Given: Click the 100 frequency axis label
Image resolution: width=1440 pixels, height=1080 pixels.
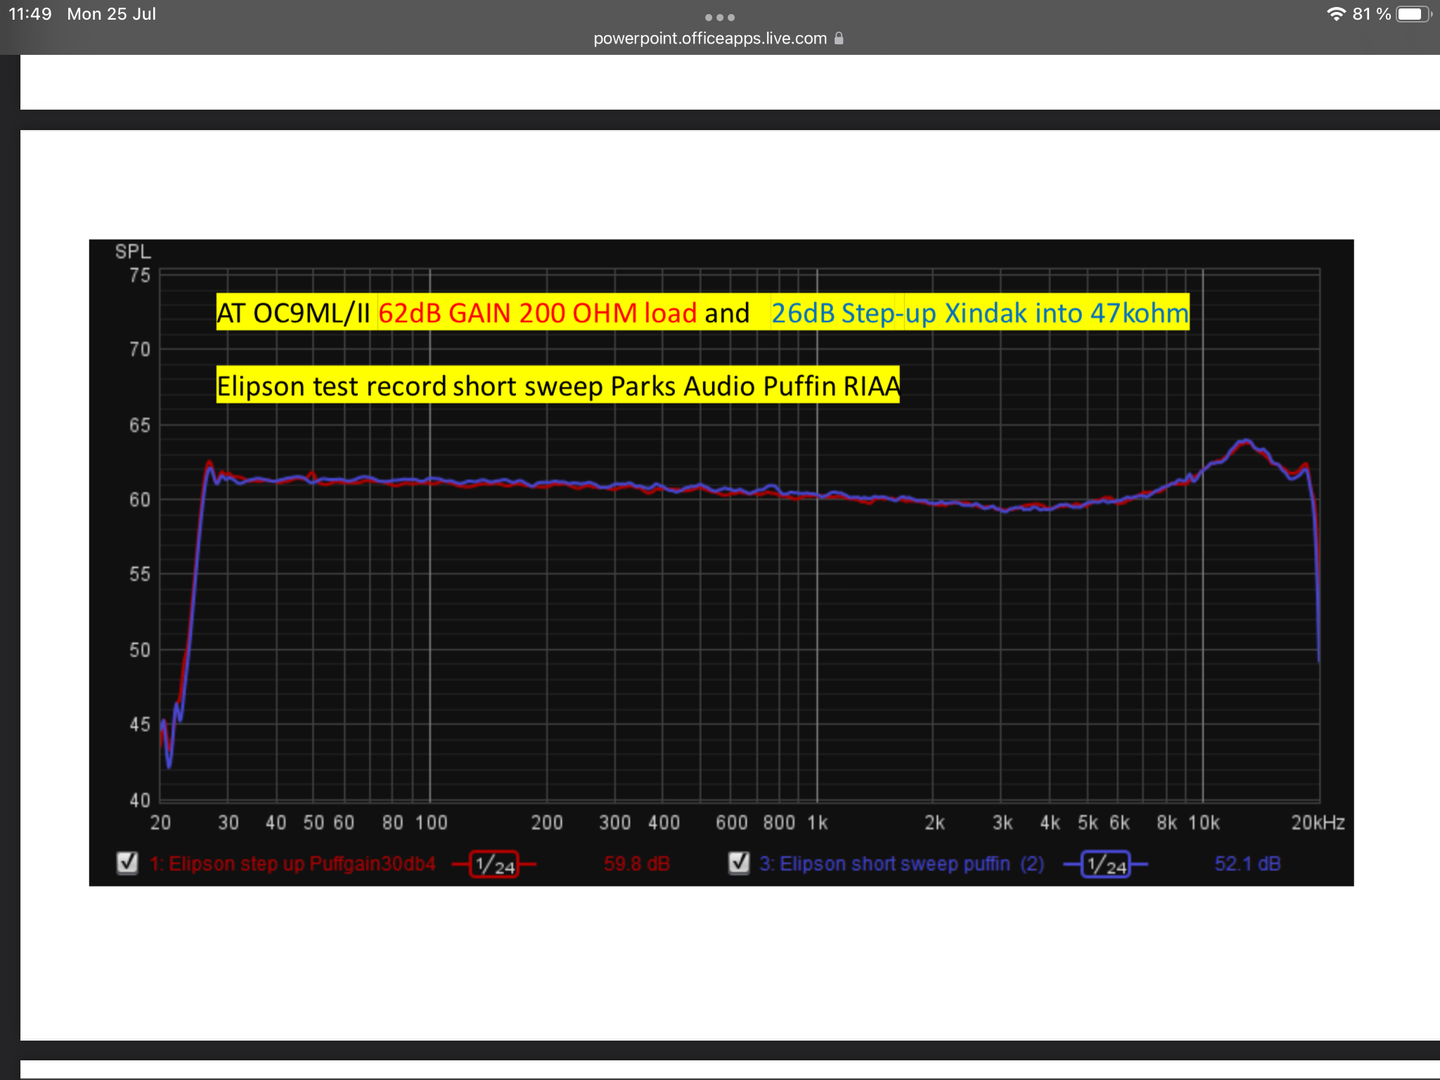Looking at the screenshot, I should 431,822.
